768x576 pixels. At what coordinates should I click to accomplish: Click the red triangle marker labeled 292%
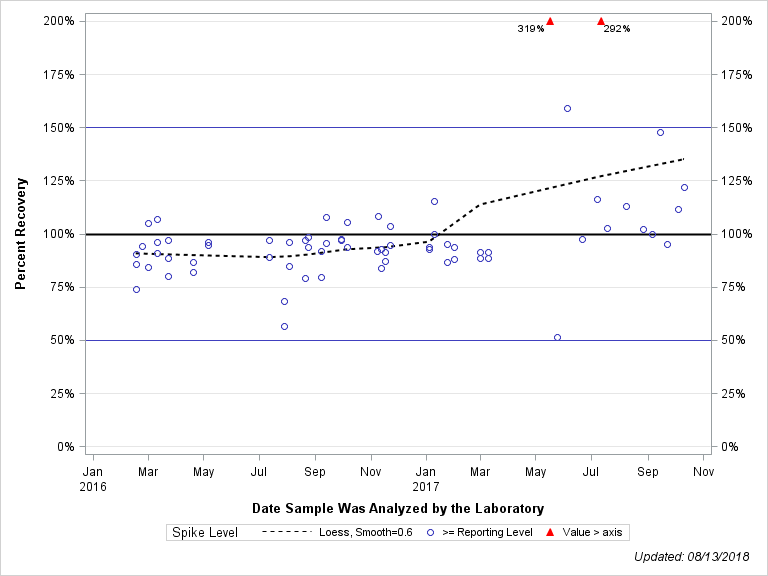tap(601, 21)
